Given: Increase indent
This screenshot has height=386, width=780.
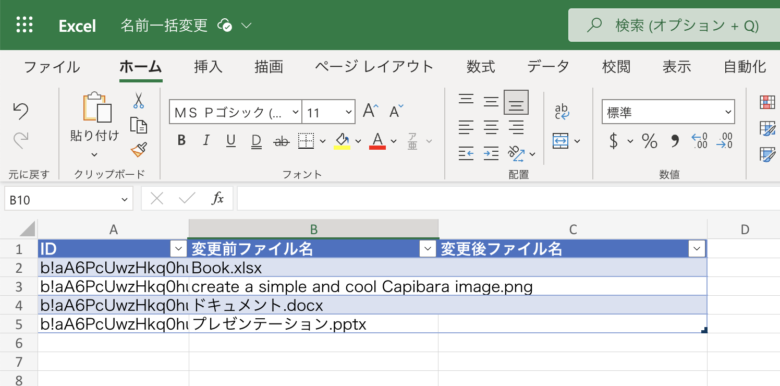Looking at the screenshot, I should coord(491,154).
